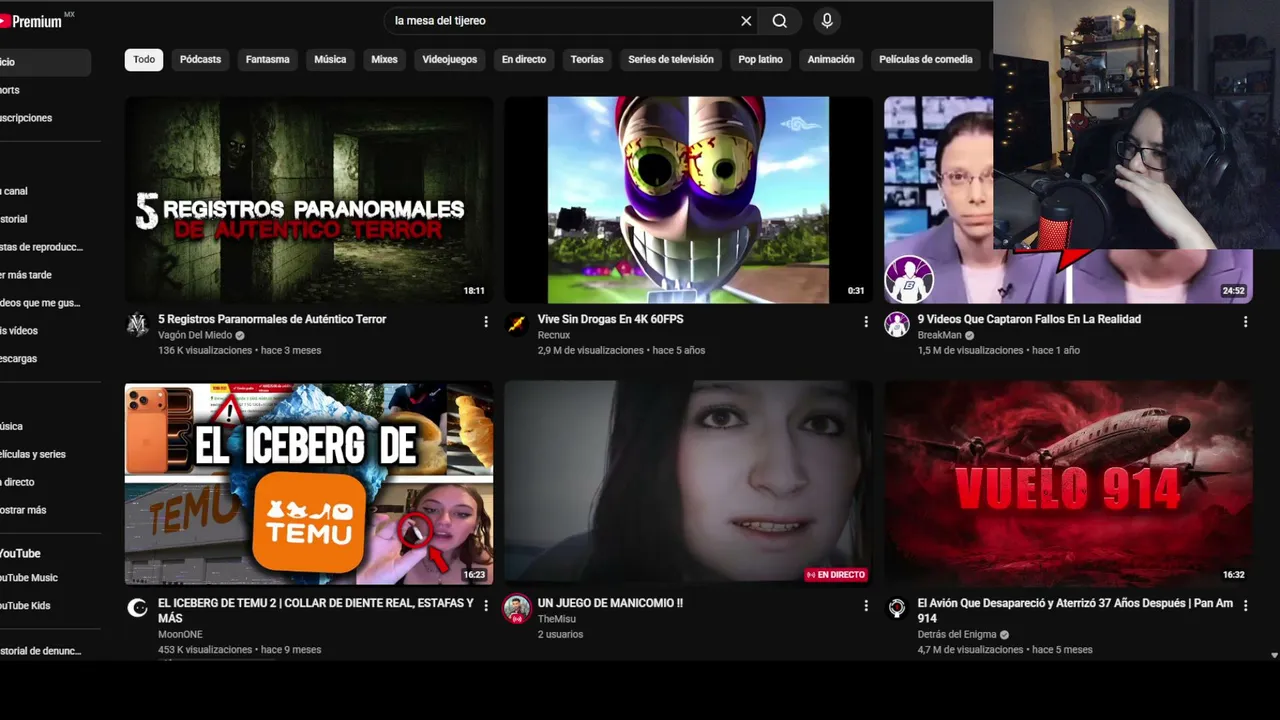Open the YouTube Premium logo home link
This screenshot has width=1280, height=720.
click(32, 21)
